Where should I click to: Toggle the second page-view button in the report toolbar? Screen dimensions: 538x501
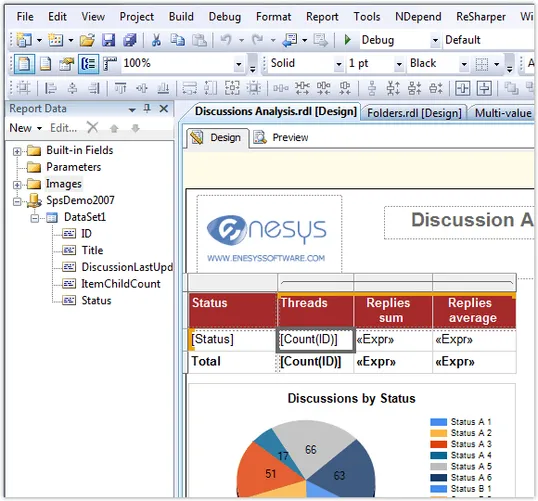tap(45, 64)
